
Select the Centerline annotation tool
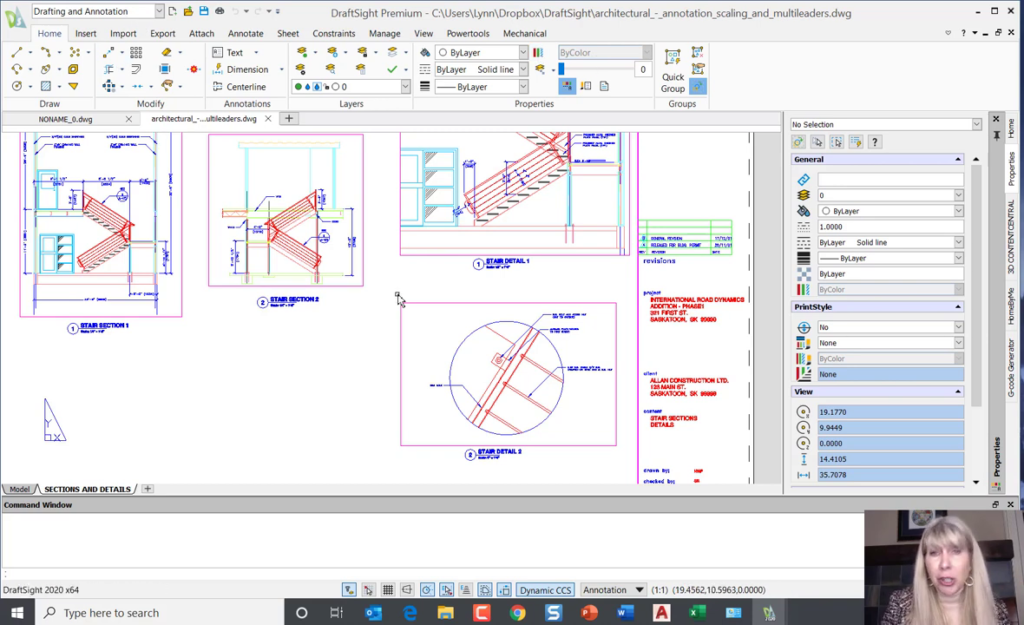click(248, 86)
